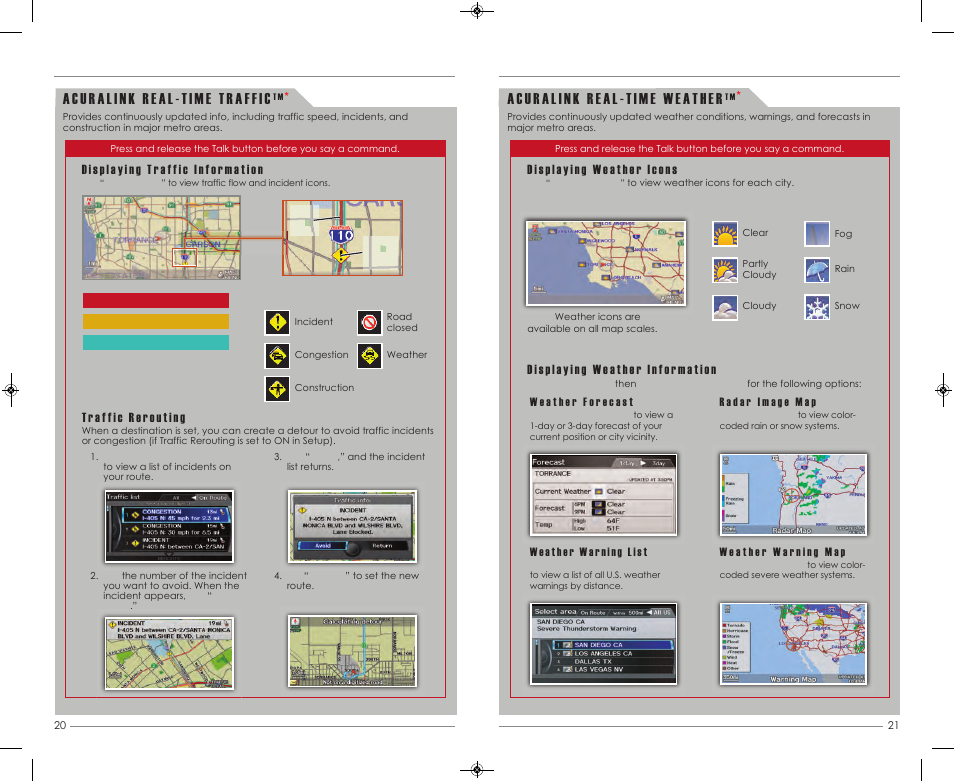Click page number 20
Screen dimensions: 954x781
[x=60, y=725]
